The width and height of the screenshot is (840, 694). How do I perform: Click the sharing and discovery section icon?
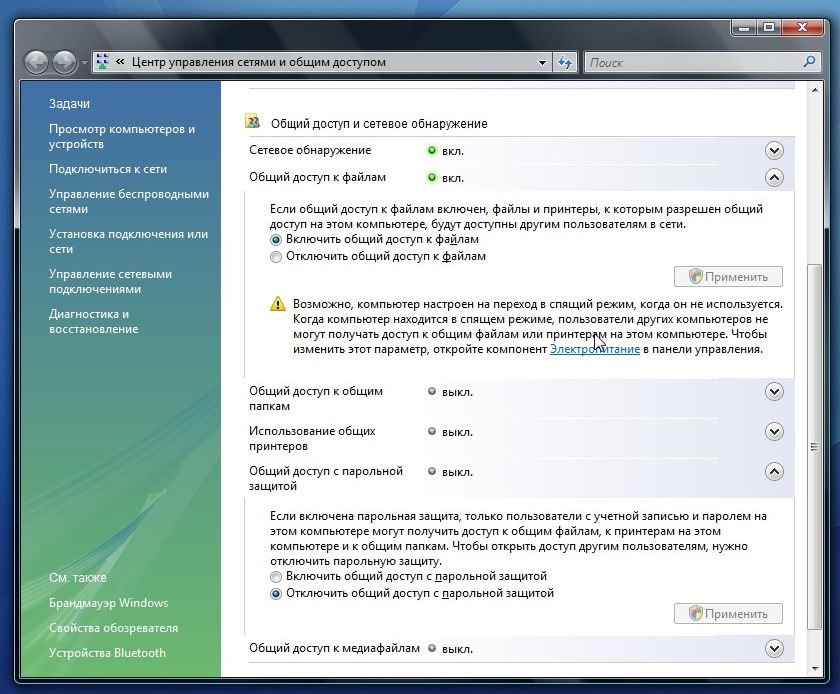pyautogui.click(x=253, y=122)
